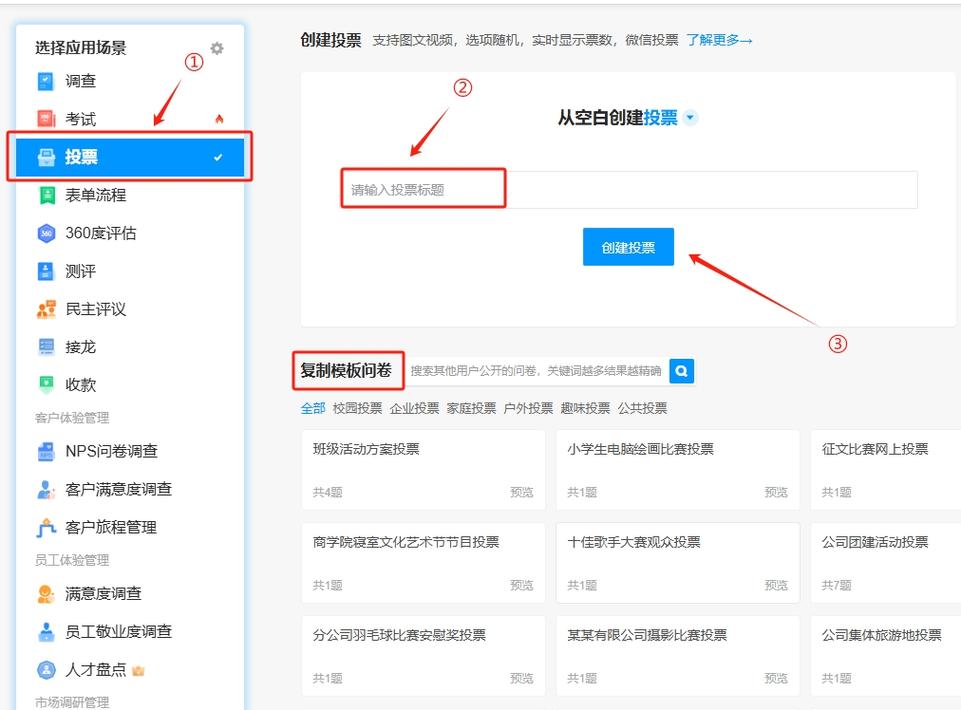Click the blue search magnifier icon
The width and height of the screenshot is (961, 710).
(681, 370)
